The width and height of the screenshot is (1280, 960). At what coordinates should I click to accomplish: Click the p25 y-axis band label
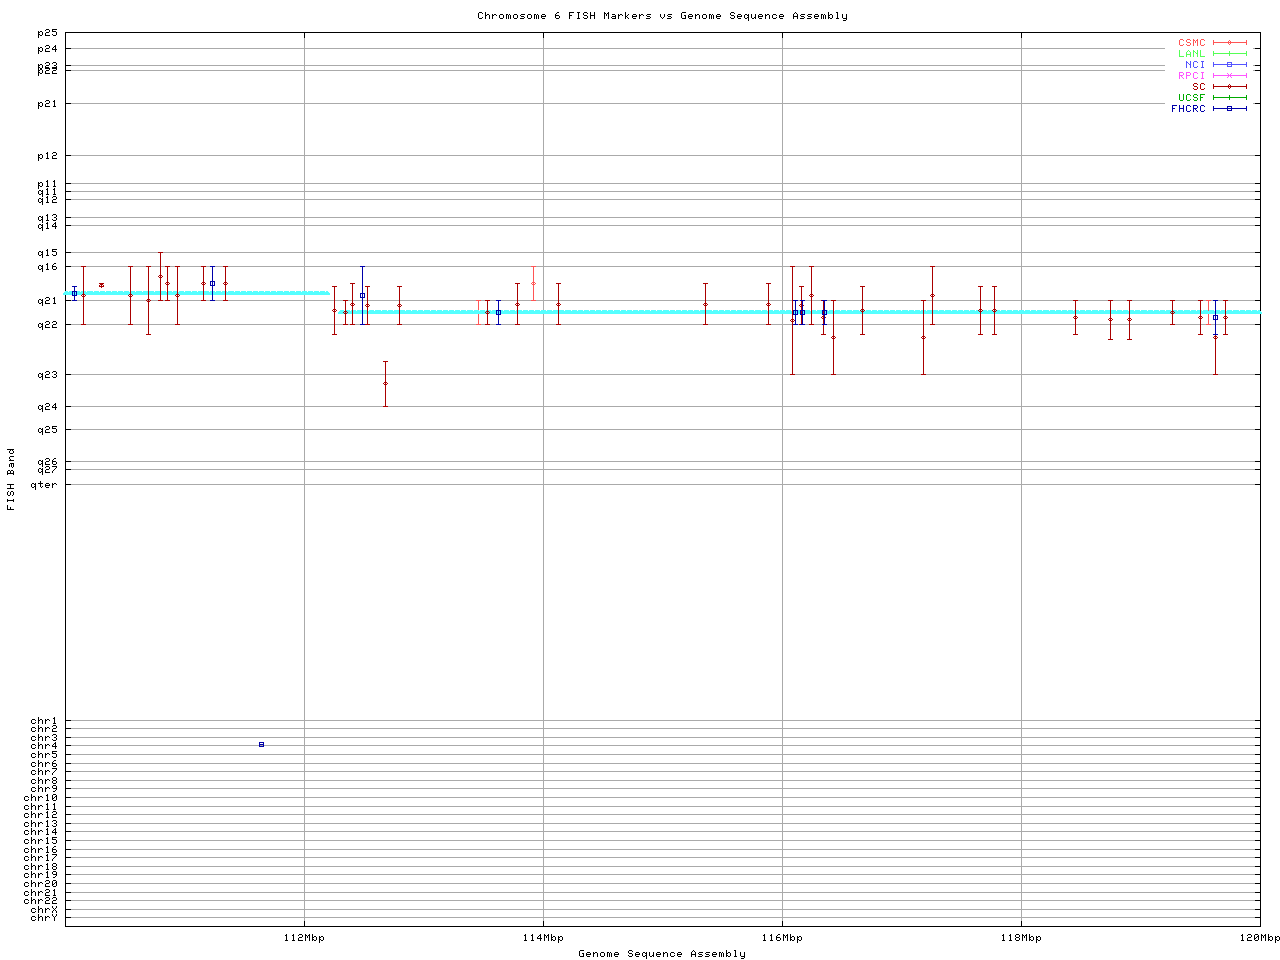pos(47,34)
